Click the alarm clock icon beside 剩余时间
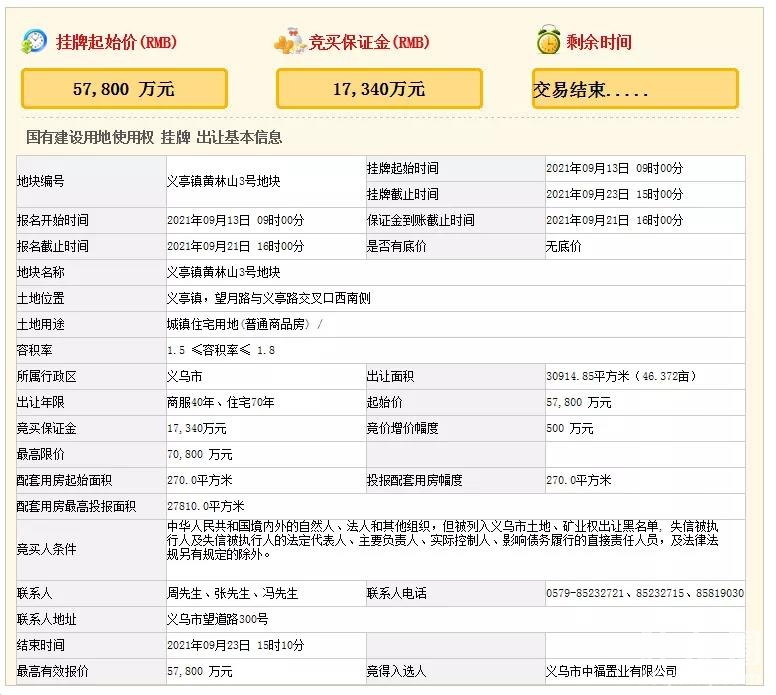This screenshot has height=695, width=776. tap(547, 42)
